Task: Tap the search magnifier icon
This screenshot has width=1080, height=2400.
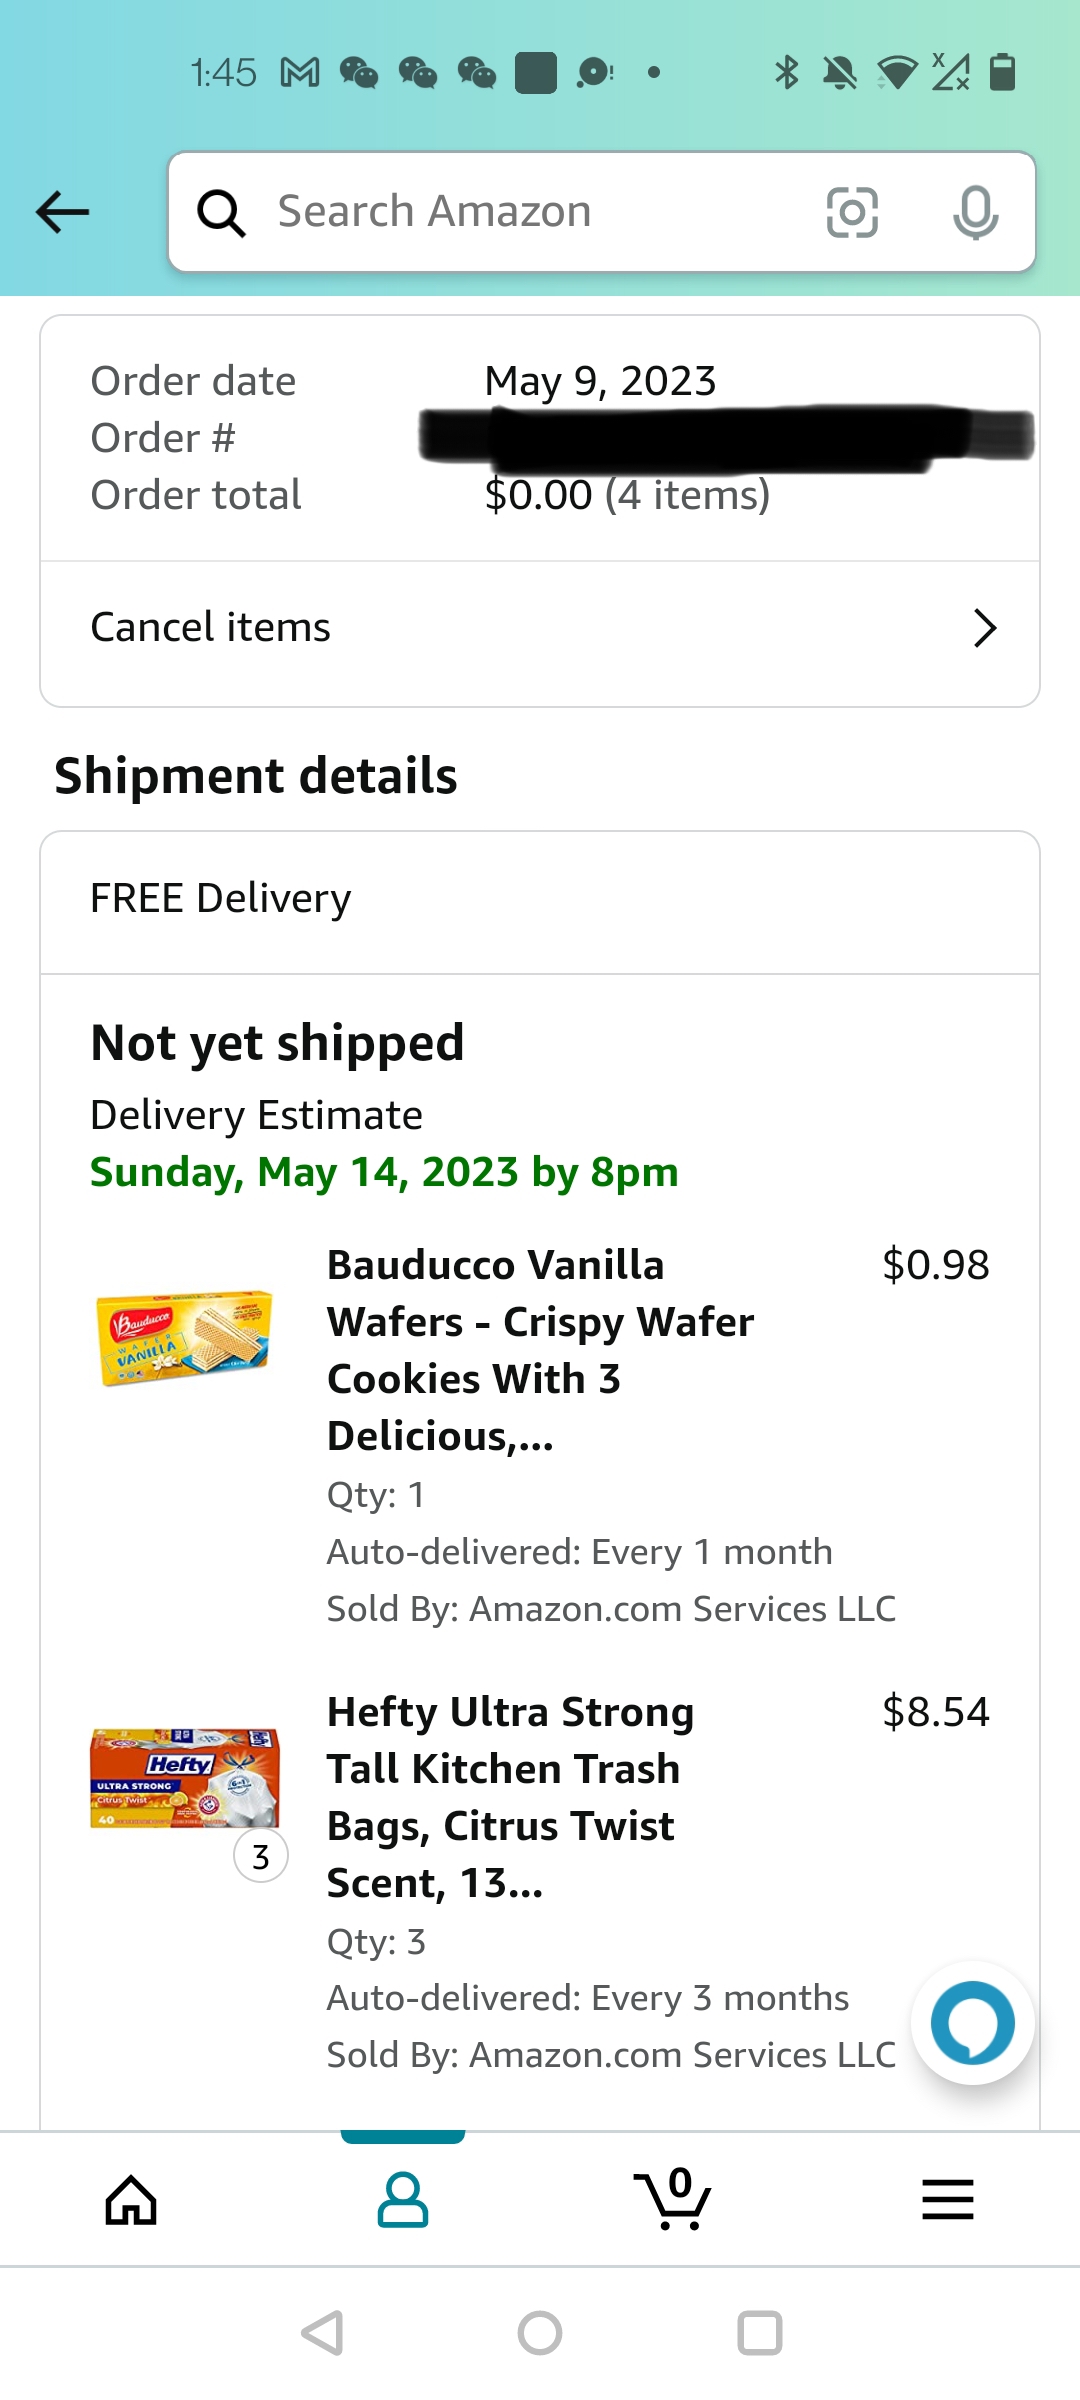Action: tap(221, 212)
